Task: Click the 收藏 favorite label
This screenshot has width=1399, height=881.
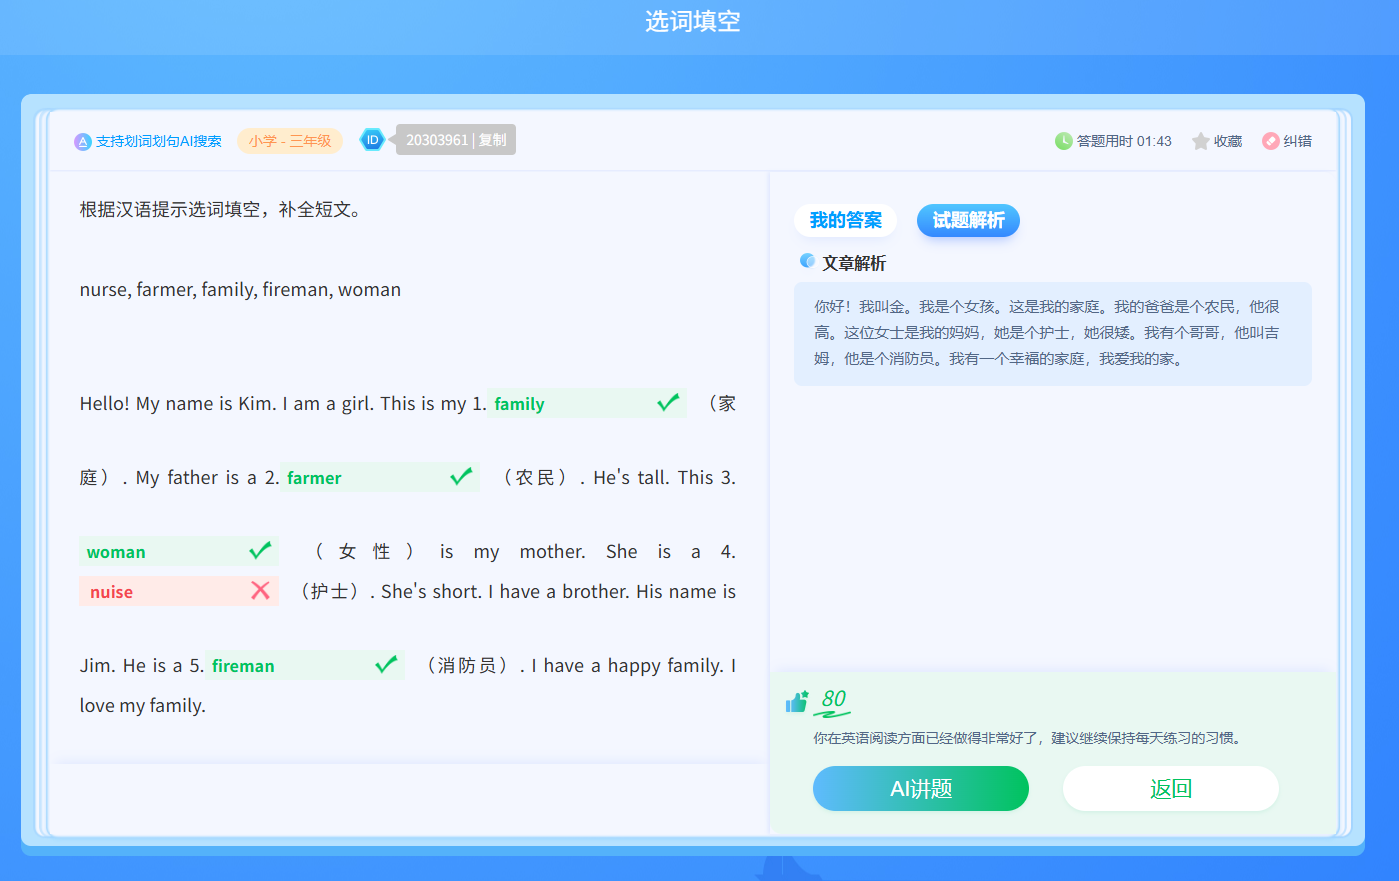Action: click(1227, 141)
